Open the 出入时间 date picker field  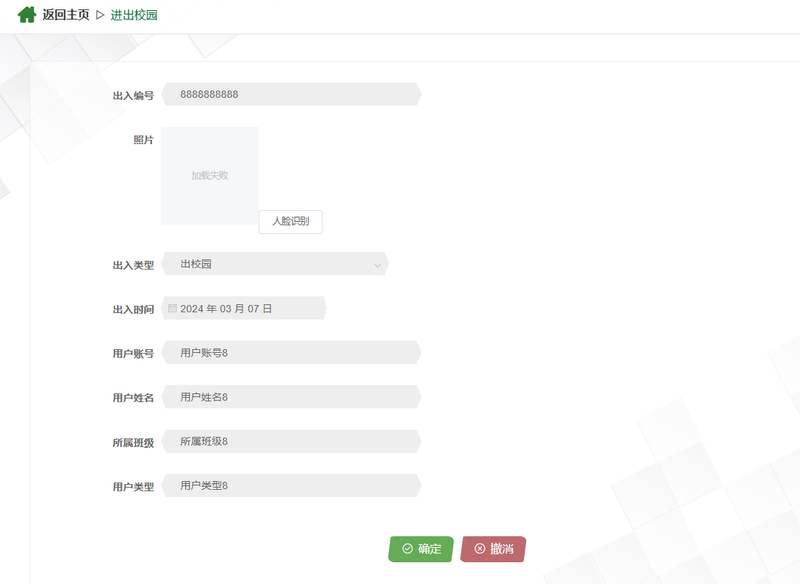click(x=244, y=308)
